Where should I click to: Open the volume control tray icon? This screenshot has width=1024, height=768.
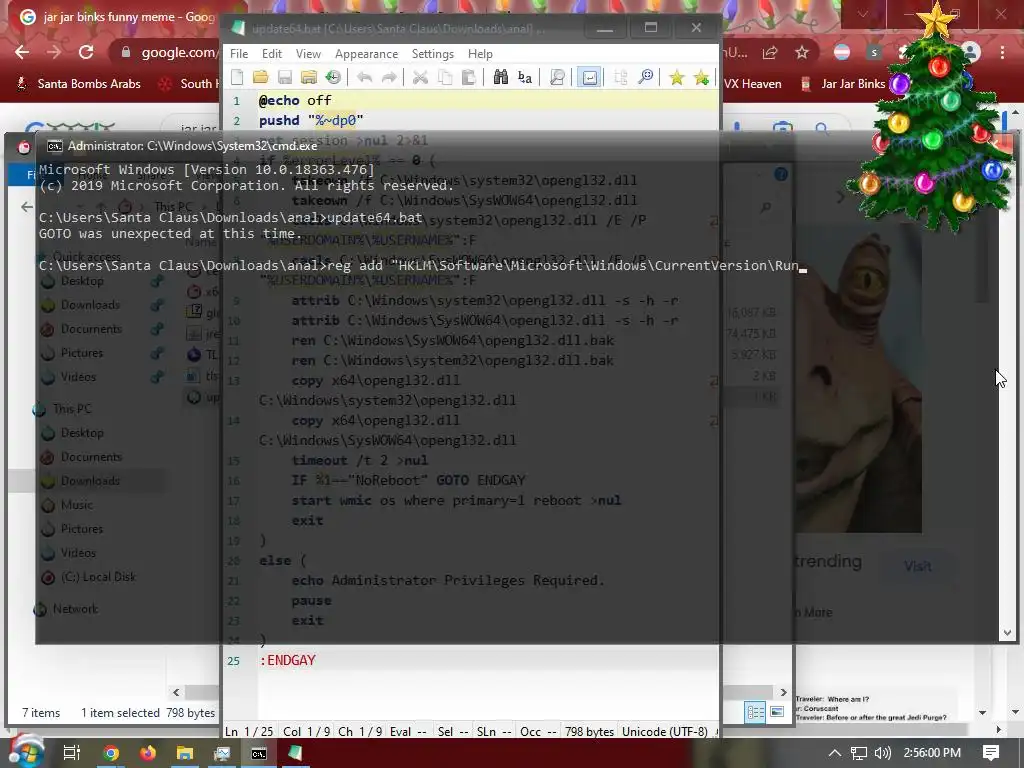tap(882, 753)
